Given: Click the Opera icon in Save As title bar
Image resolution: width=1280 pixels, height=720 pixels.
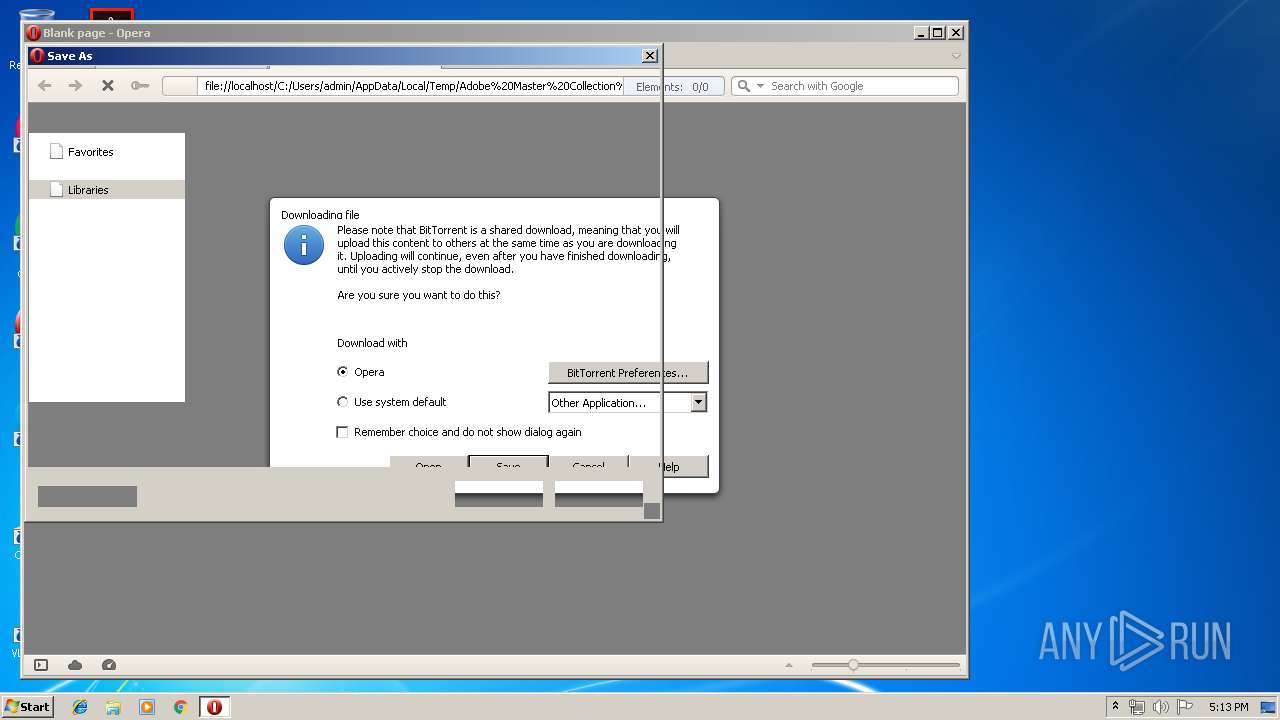Looking at the screenshot, I should pos(38,56).
